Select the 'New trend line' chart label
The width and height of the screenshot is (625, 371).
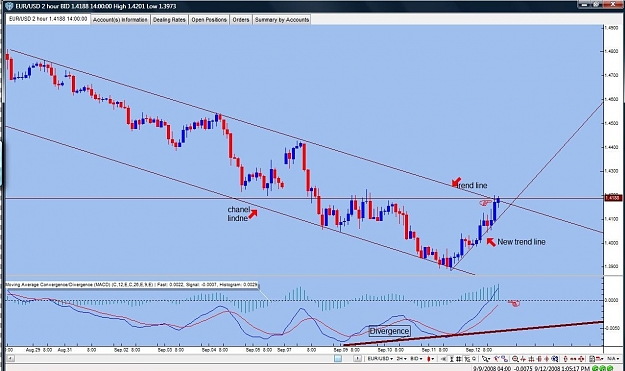point(521,242)
